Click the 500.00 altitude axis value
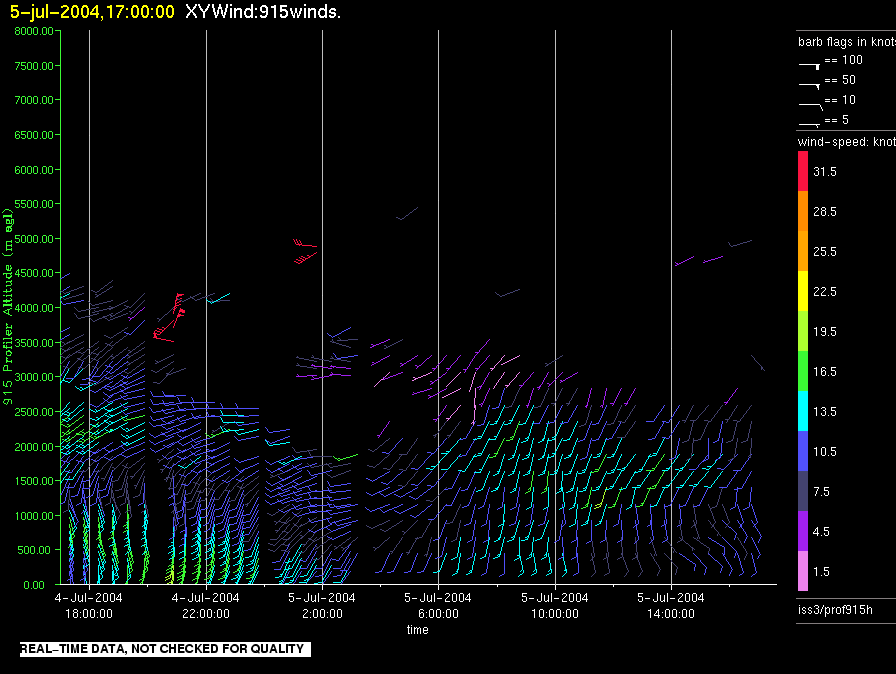The height and width of the screenshot is (674, 896). 34,550
